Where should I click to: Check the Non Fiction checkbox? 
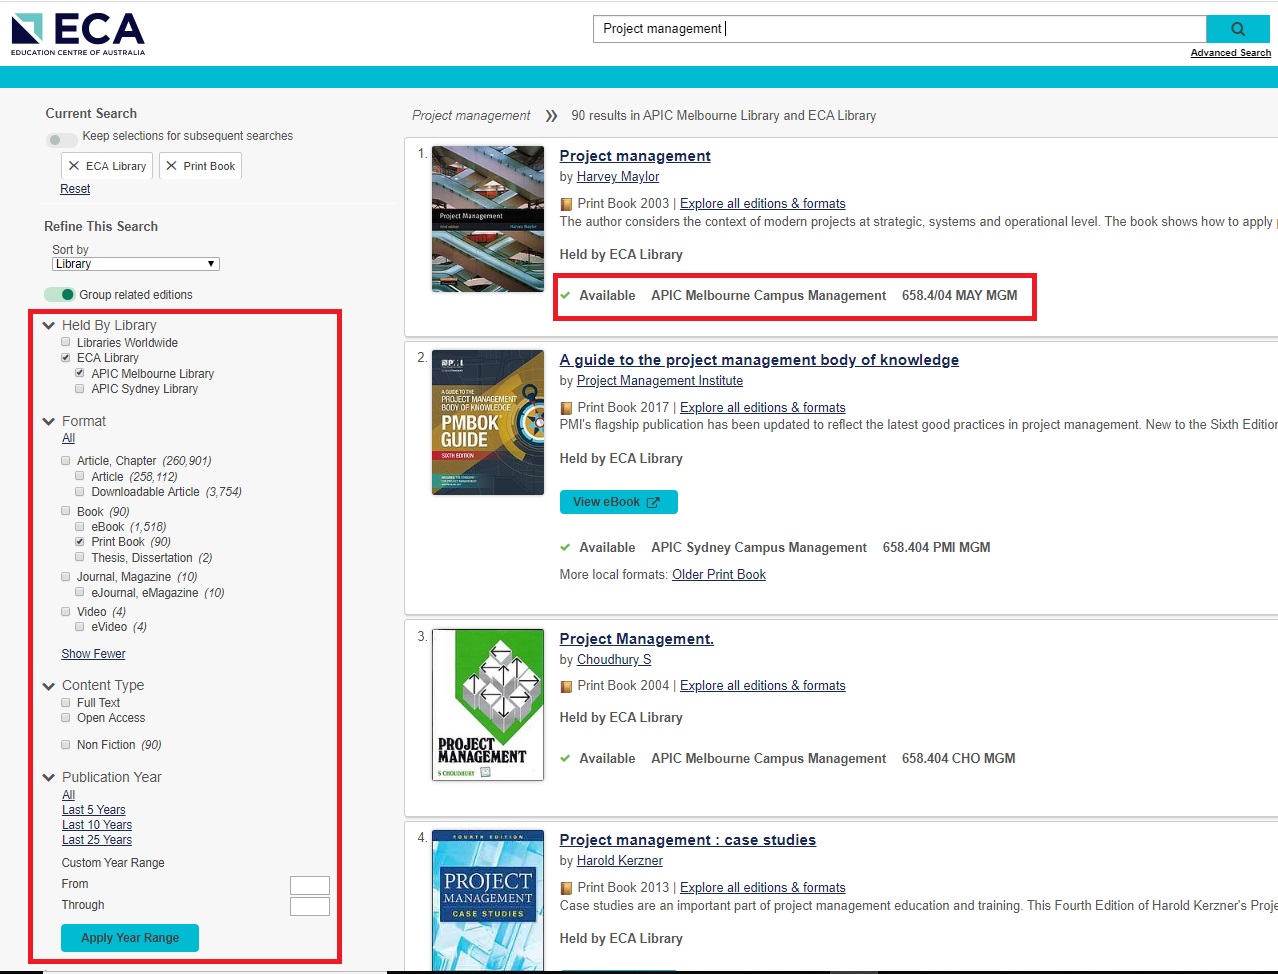[x=65, y=744]
